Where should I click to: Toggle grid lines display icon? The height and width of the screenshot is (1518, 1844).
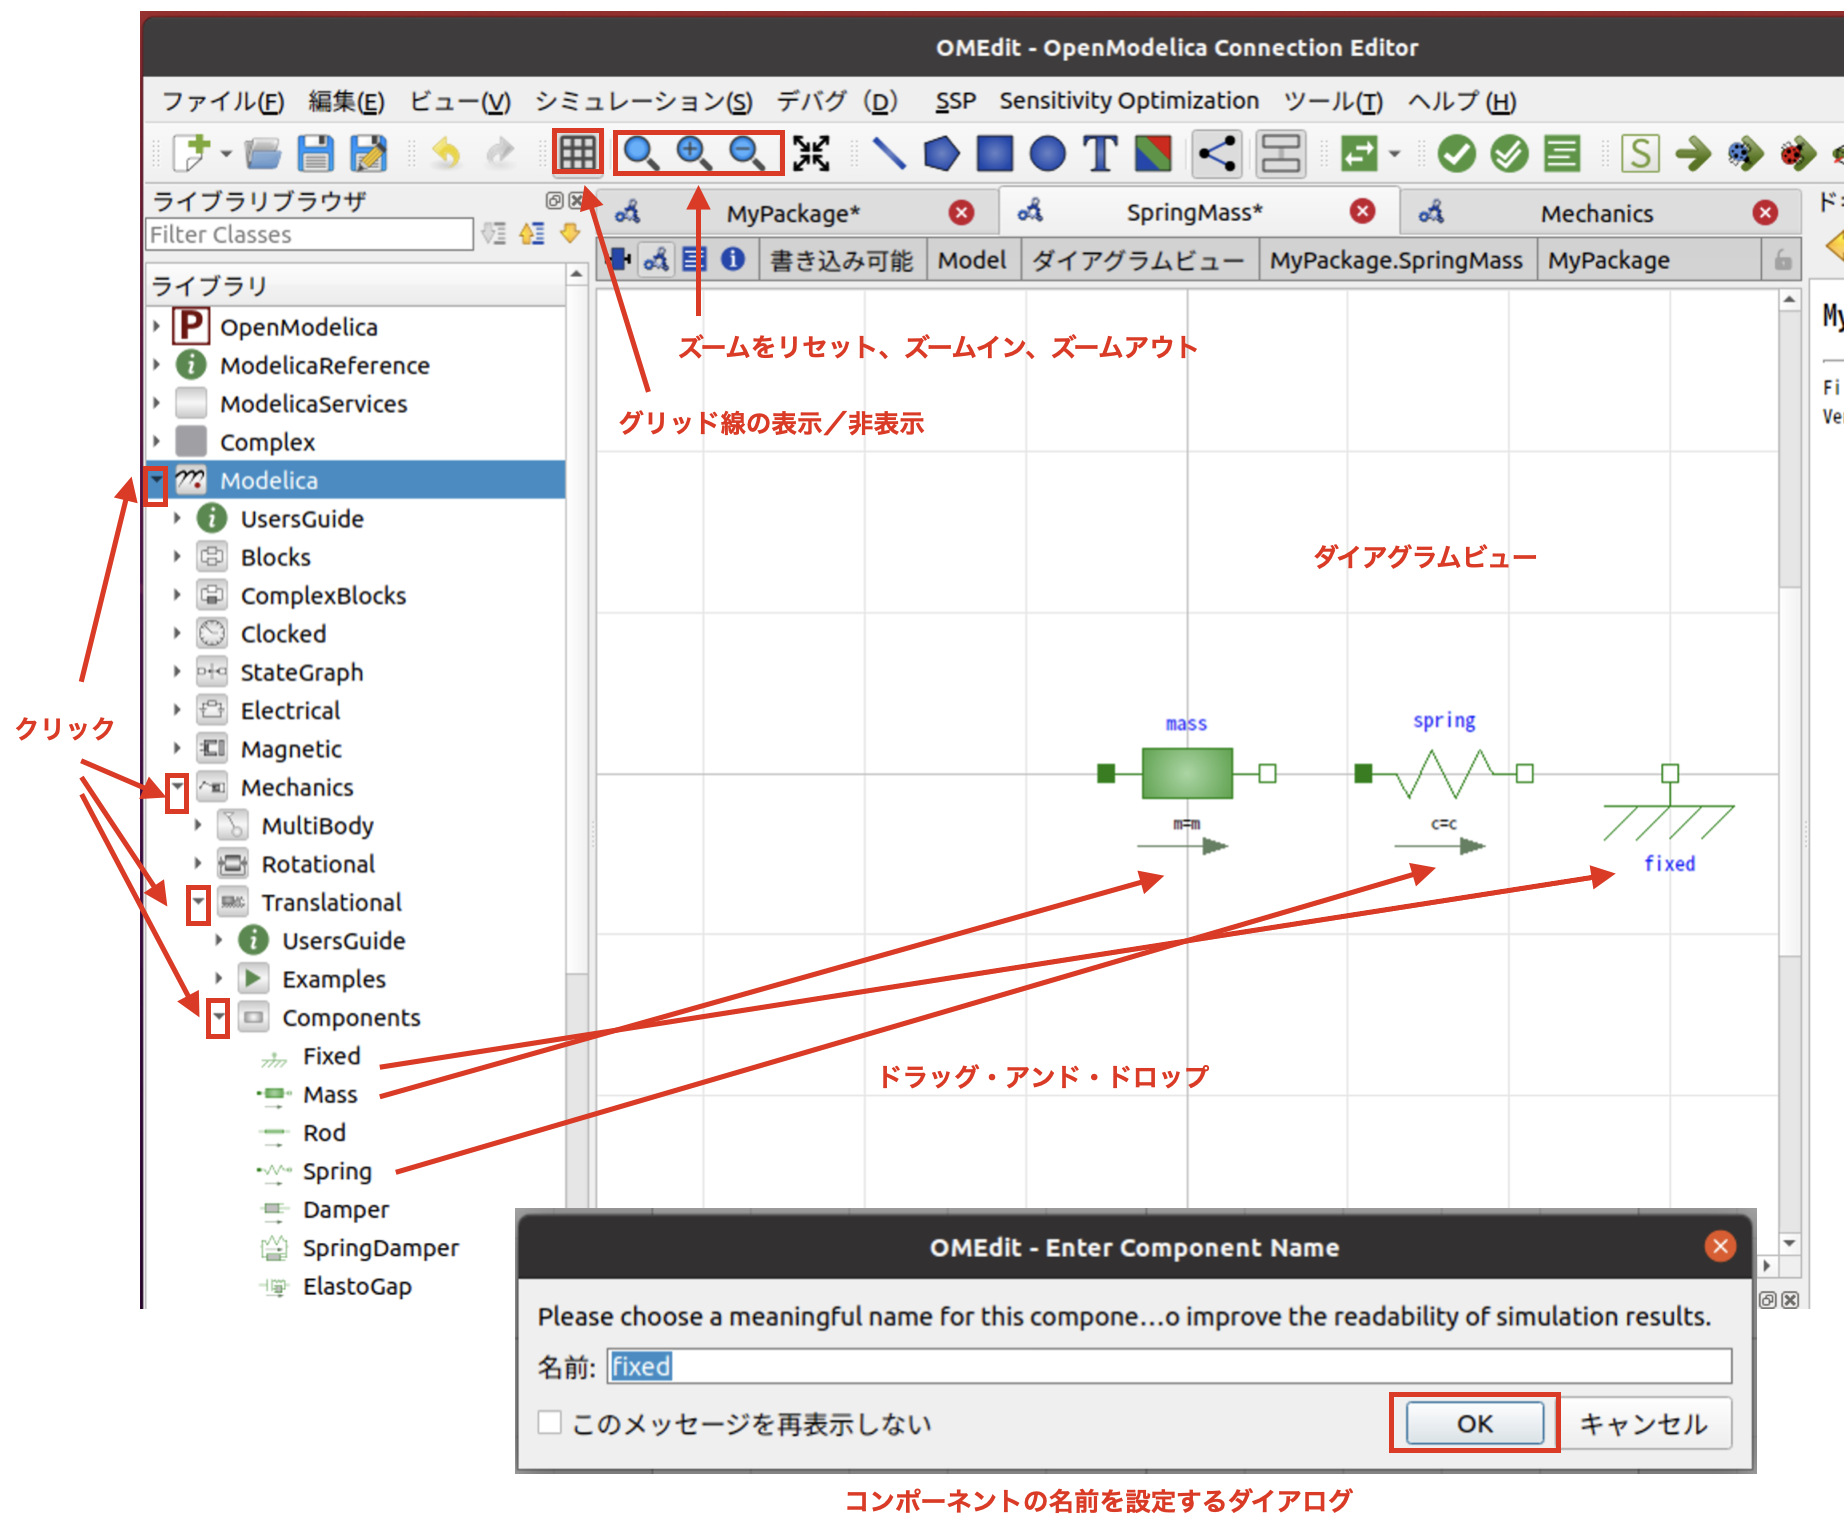point(577,153)
